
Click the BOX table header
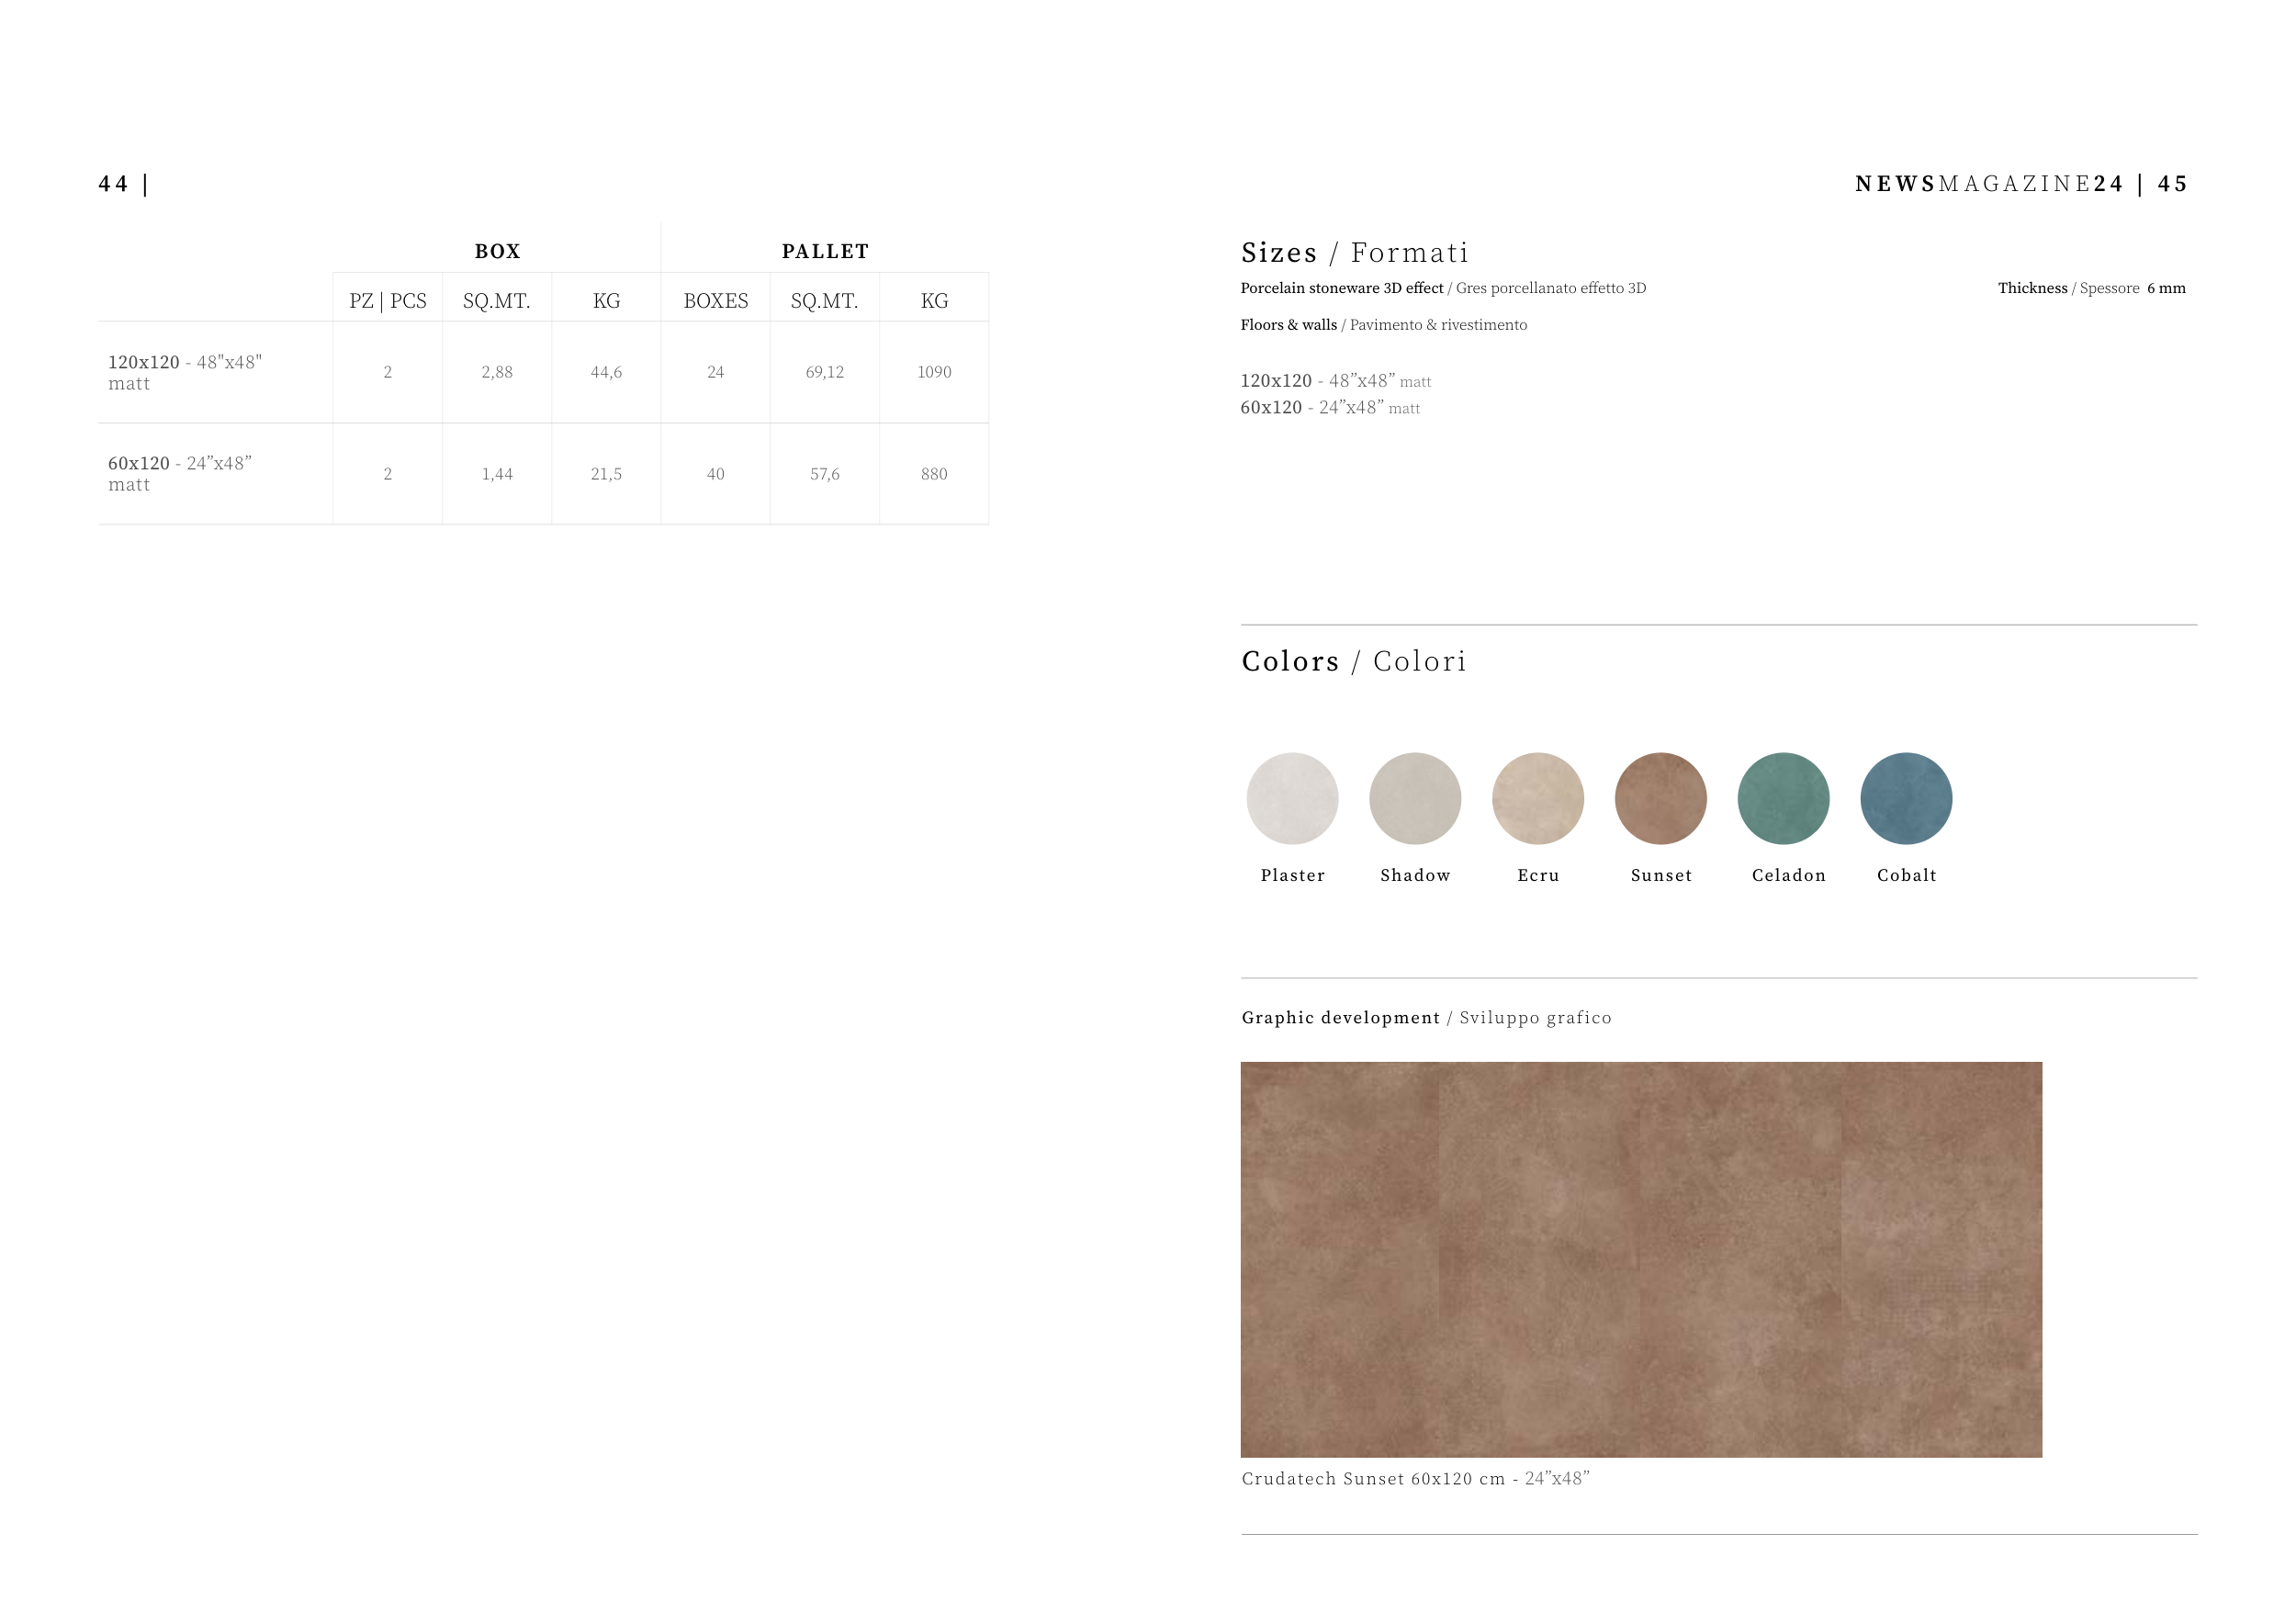pos(497,251)
